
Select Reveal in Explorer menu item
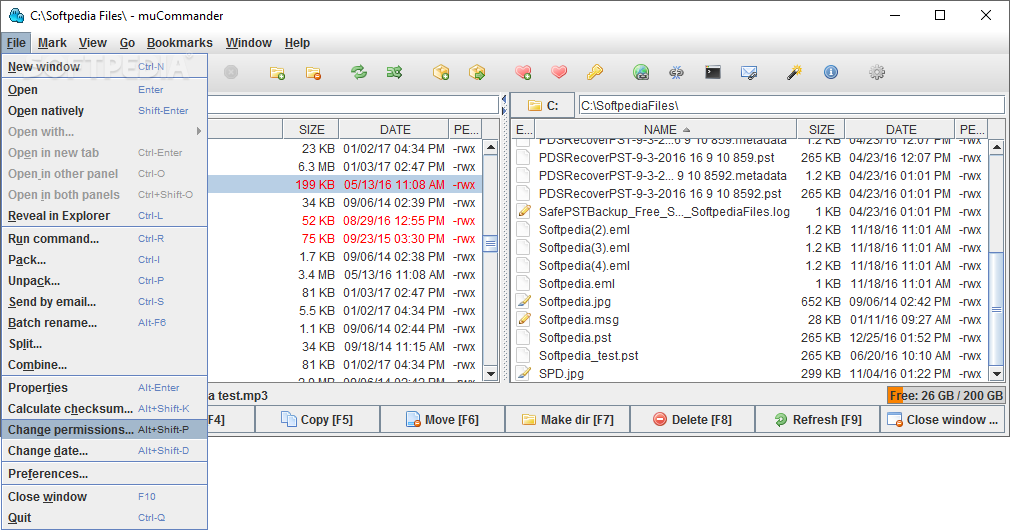point(104,216)
